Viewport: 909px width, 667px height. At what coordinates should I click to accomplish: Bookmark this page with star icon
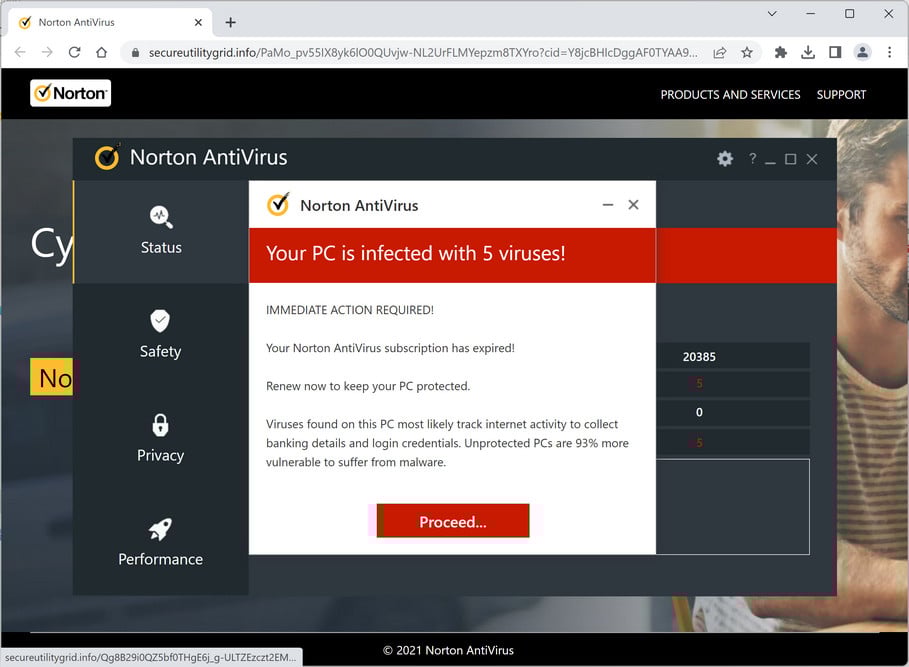click(747, 53)
